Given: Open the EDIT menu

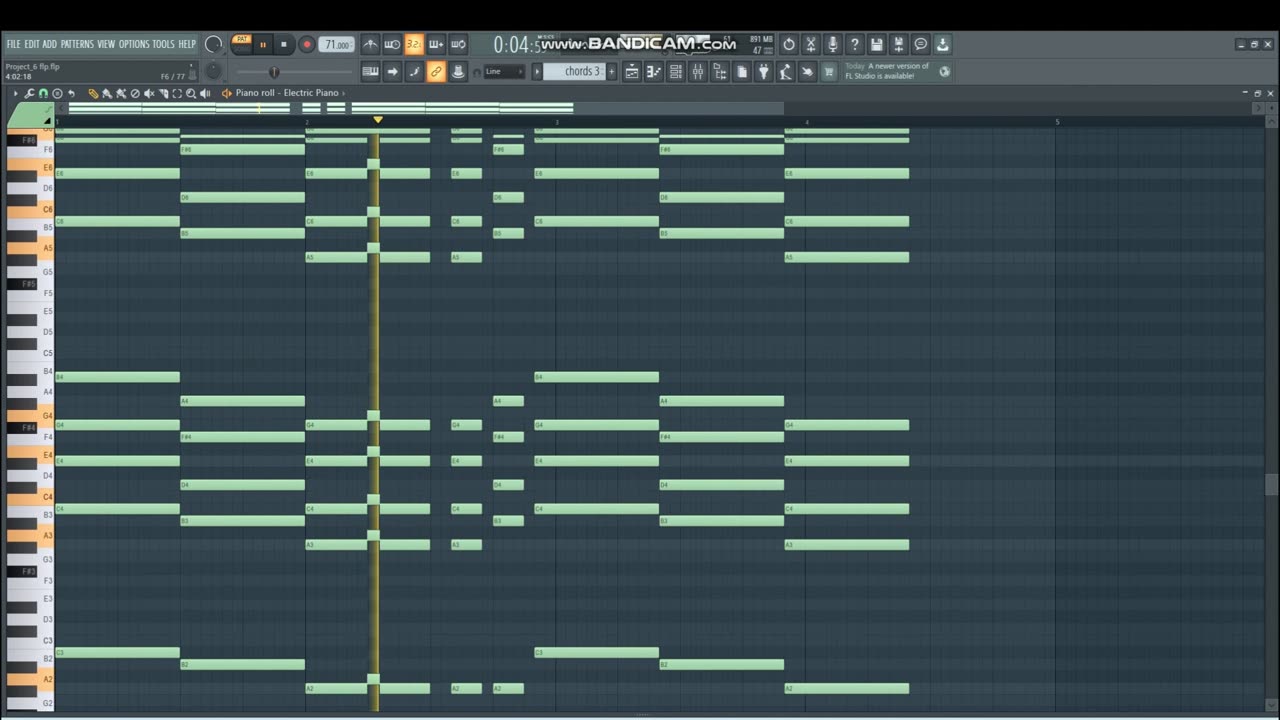Looking at the screenshot, I should point(32,44).
